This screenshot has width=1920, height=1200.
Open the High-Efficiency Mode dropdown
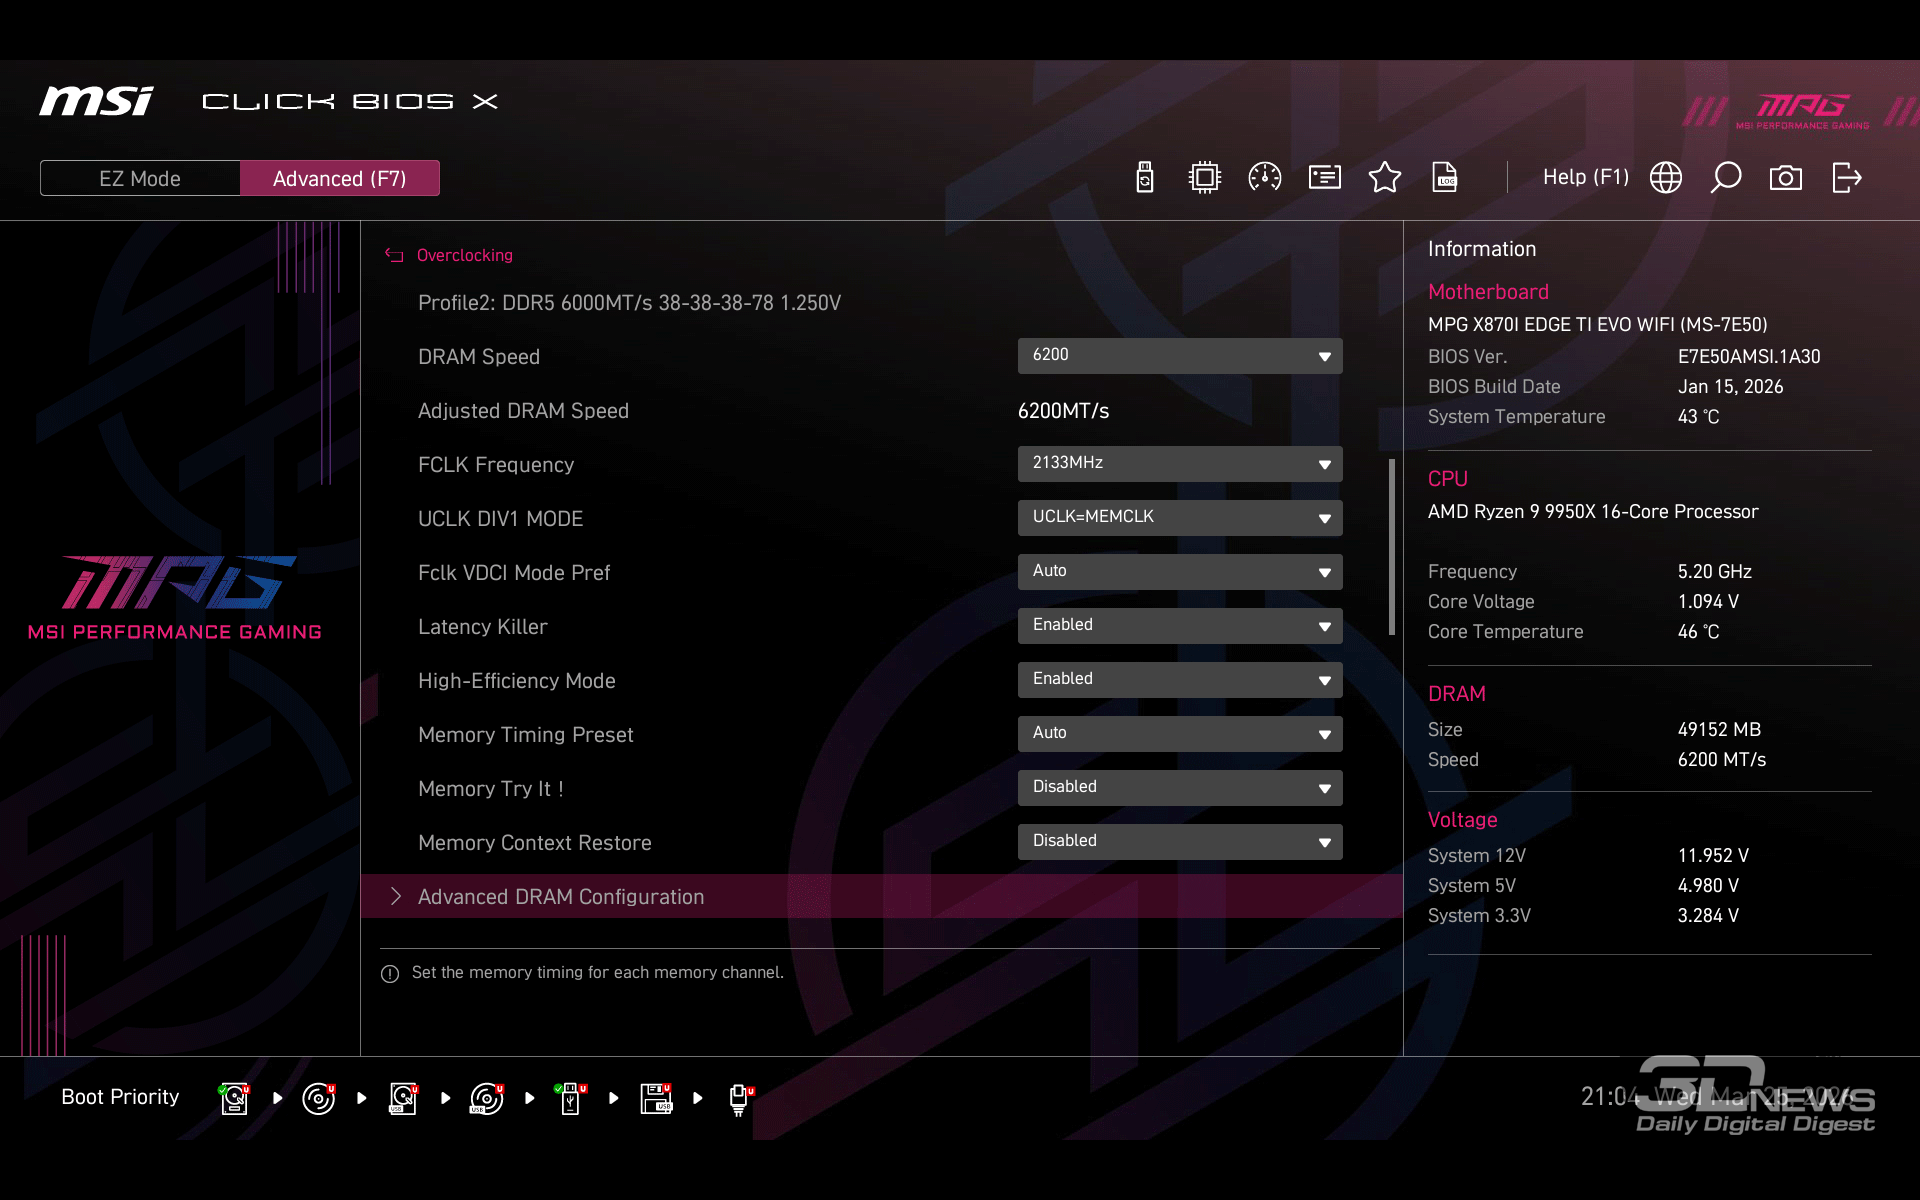[1180, 680]
